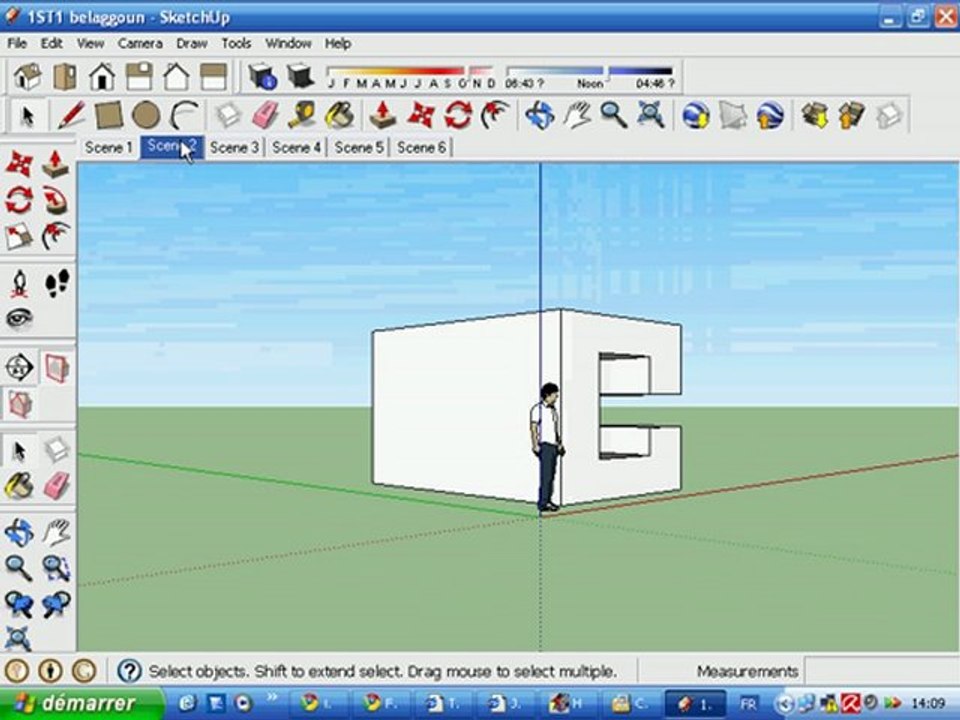
Task: Select the Line pencil tool
Action: tap(71, 115)
